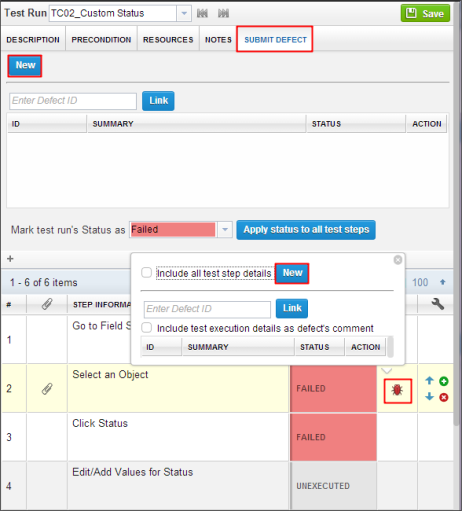The height and width of the screenshot is (511, 462).
Task: Click the ID column header in top table
Action: [47, 124]
